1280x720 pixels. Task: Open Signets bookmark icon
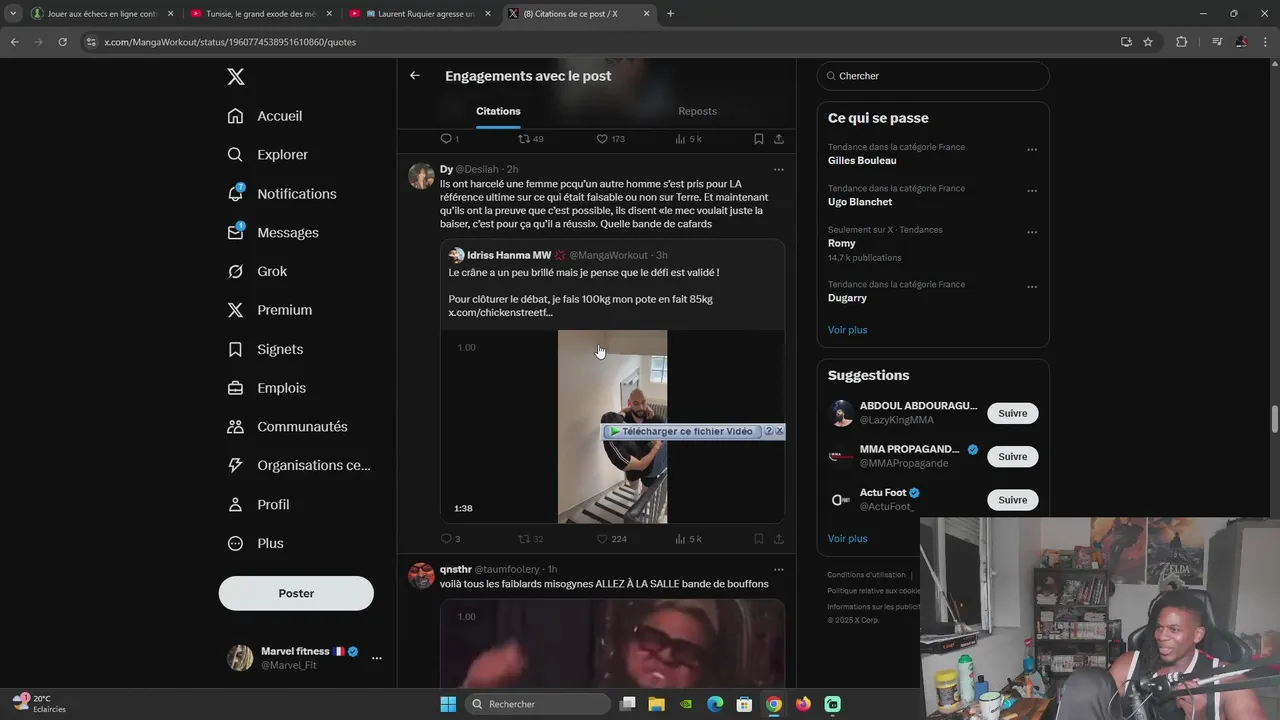pyautogui.click(x=235, y=349)
